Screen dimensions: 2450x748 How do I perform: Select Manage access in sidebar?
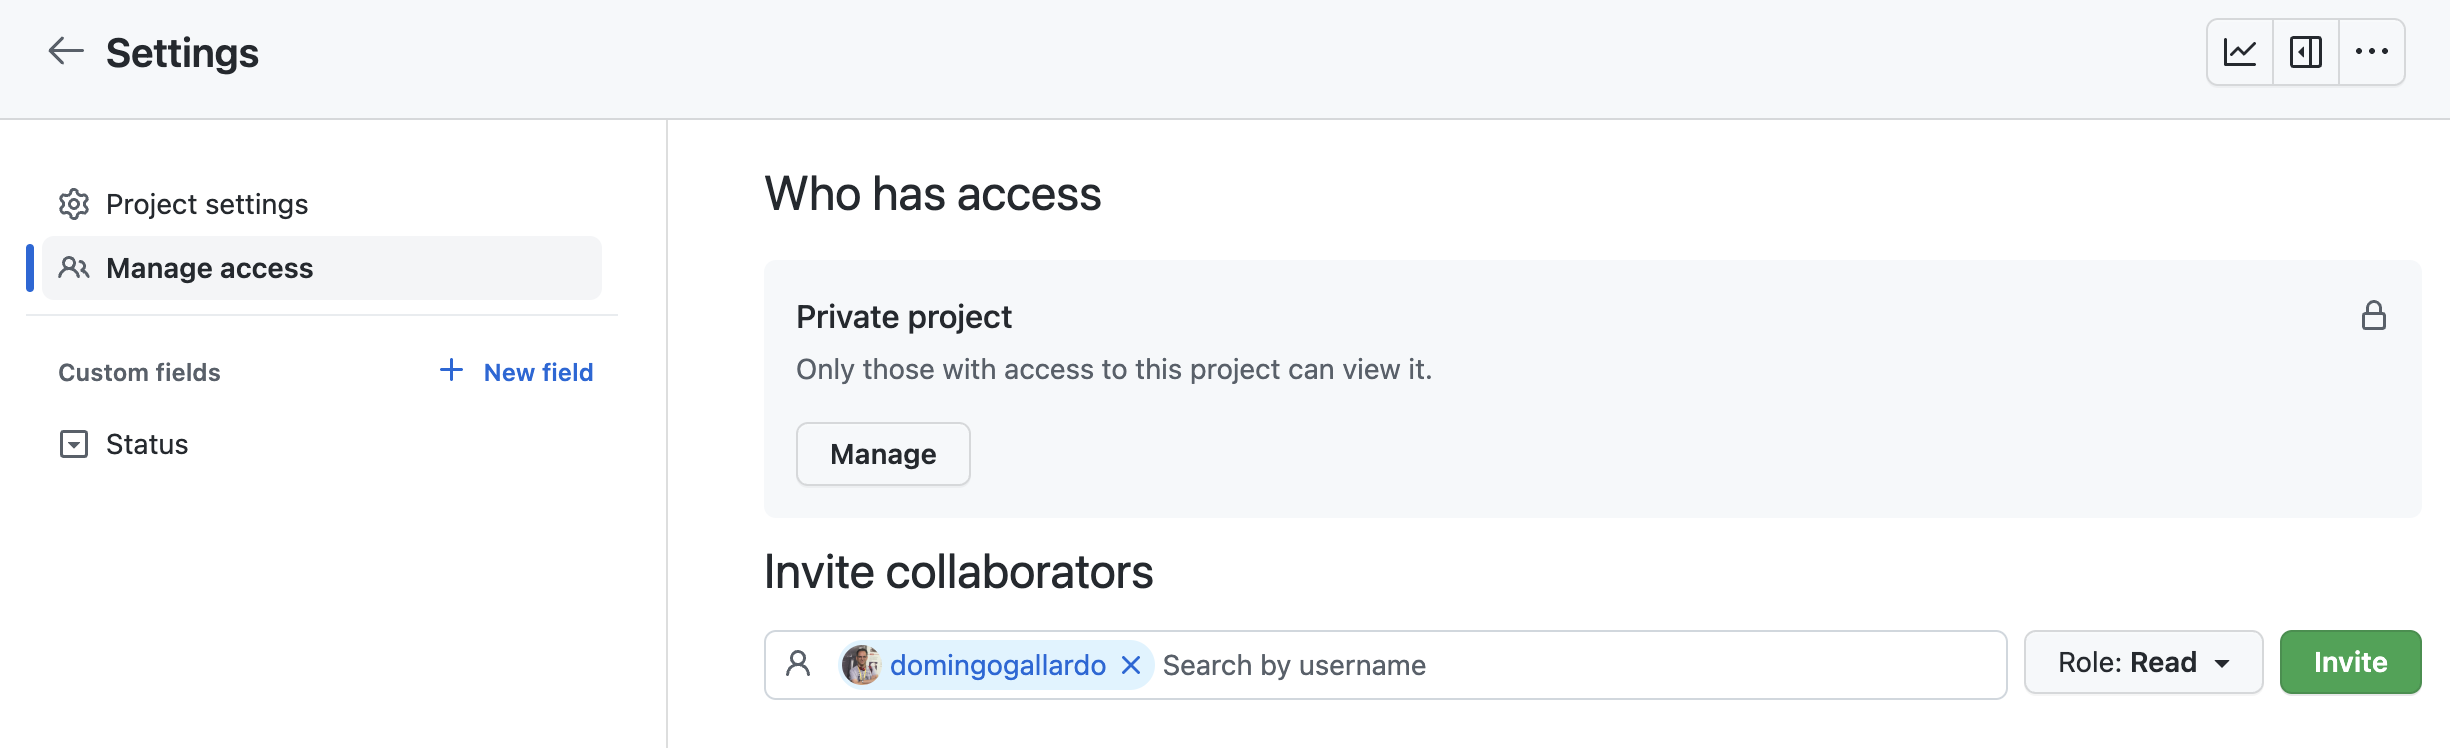(x=322, y=268)
